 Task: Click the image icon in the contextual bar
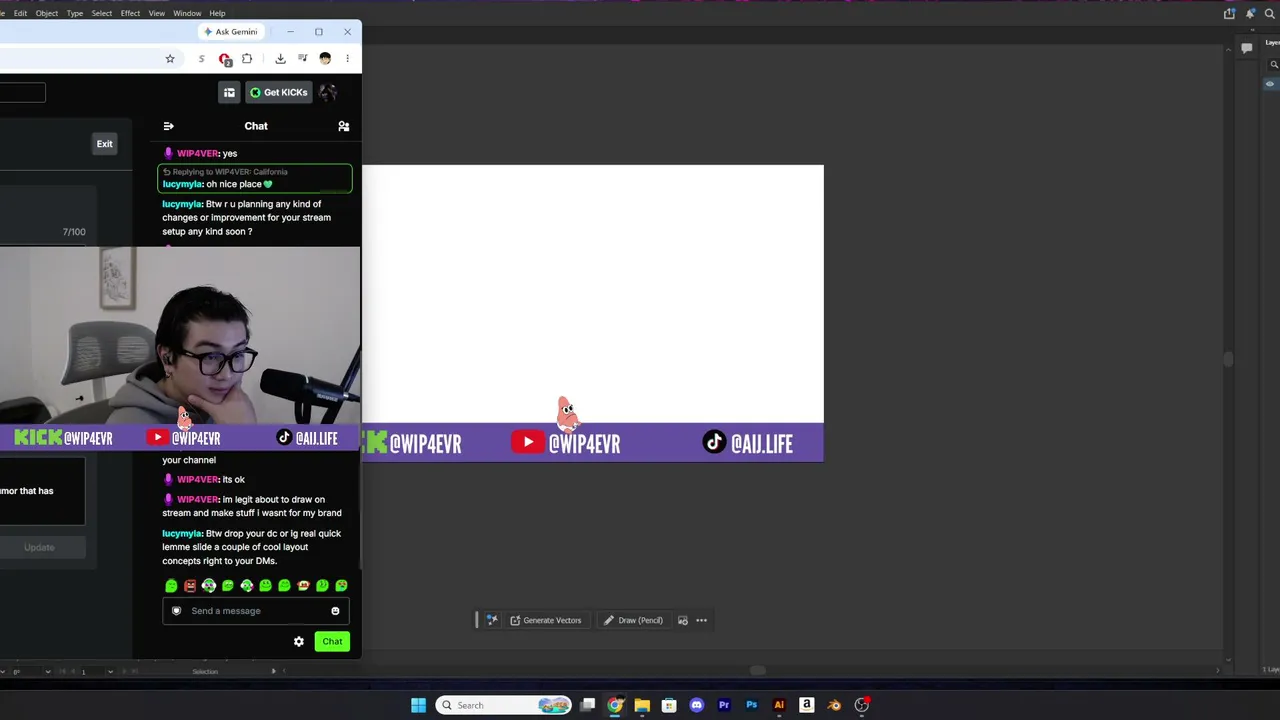[x=683, y=621]
